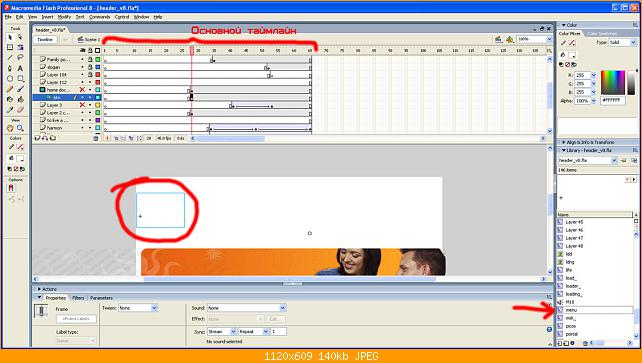Select the Hand tool

10,128
